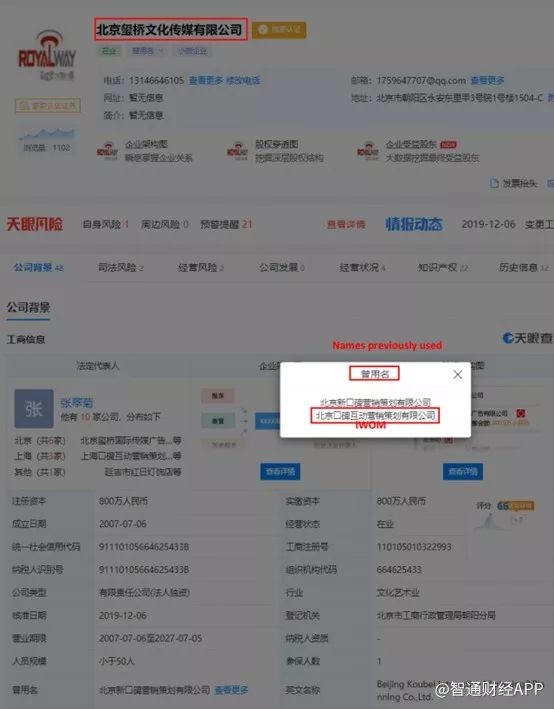This screenshot has width=554, height=709.
Task: Click the highlighted 北京口碑互动营销策划有限公司 former name
Action: [x=375, y=416]
